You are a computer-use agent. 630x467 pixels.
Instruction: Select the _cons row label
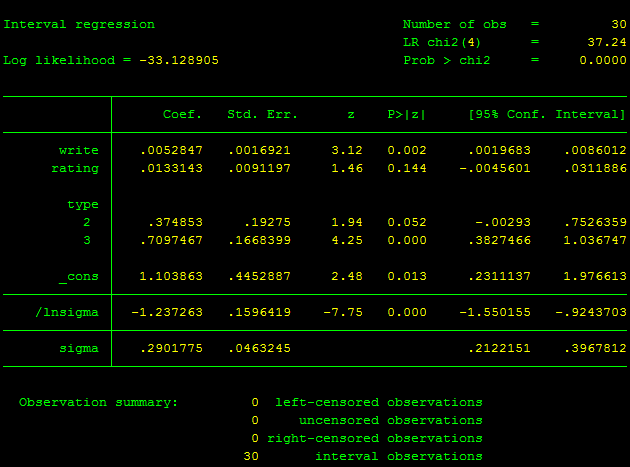pos(79,277)
